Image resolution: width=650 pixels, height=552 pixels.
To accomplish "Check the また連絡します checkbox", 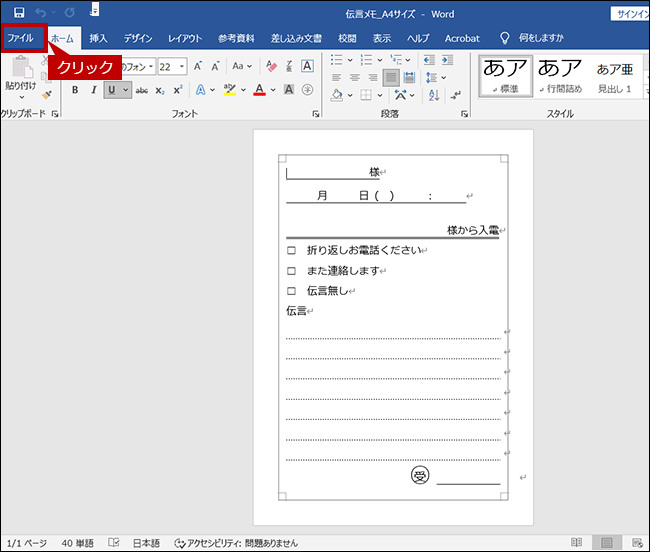I will pos(292,271).
